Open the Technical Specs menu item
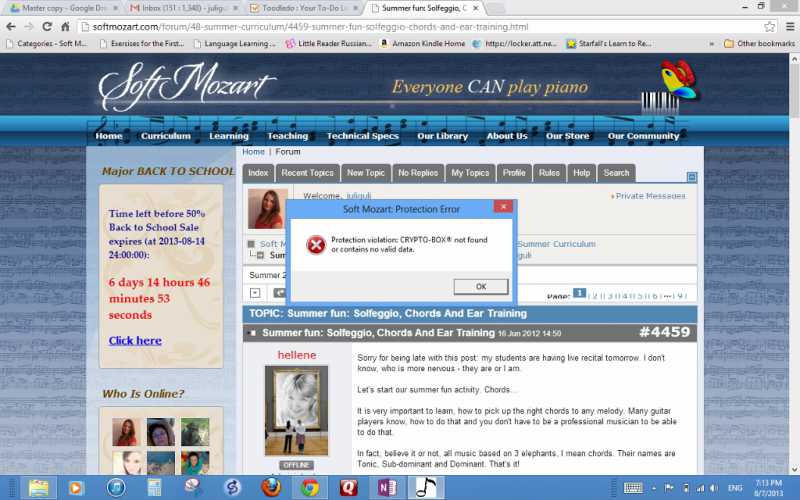 tap(363, 136)
